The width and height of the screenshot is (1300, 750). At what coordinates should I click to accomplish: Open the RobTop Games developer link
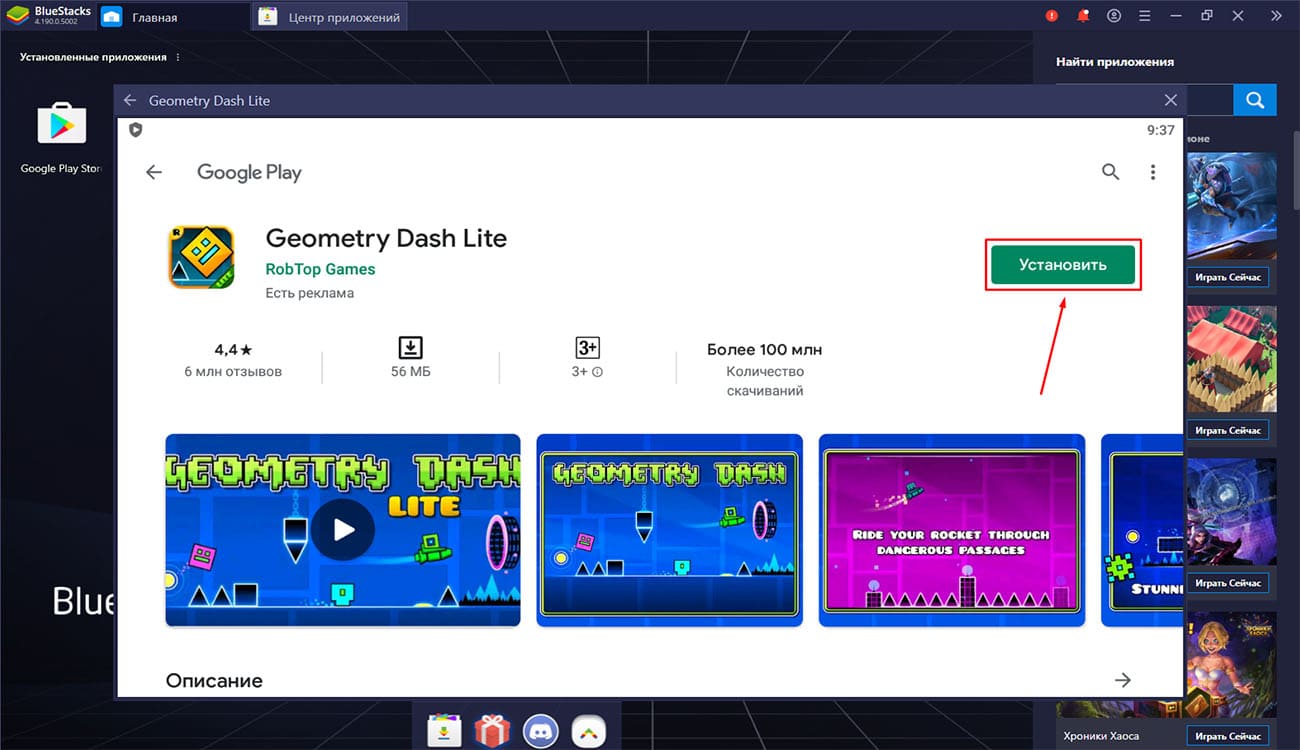[x=320, y=269]
